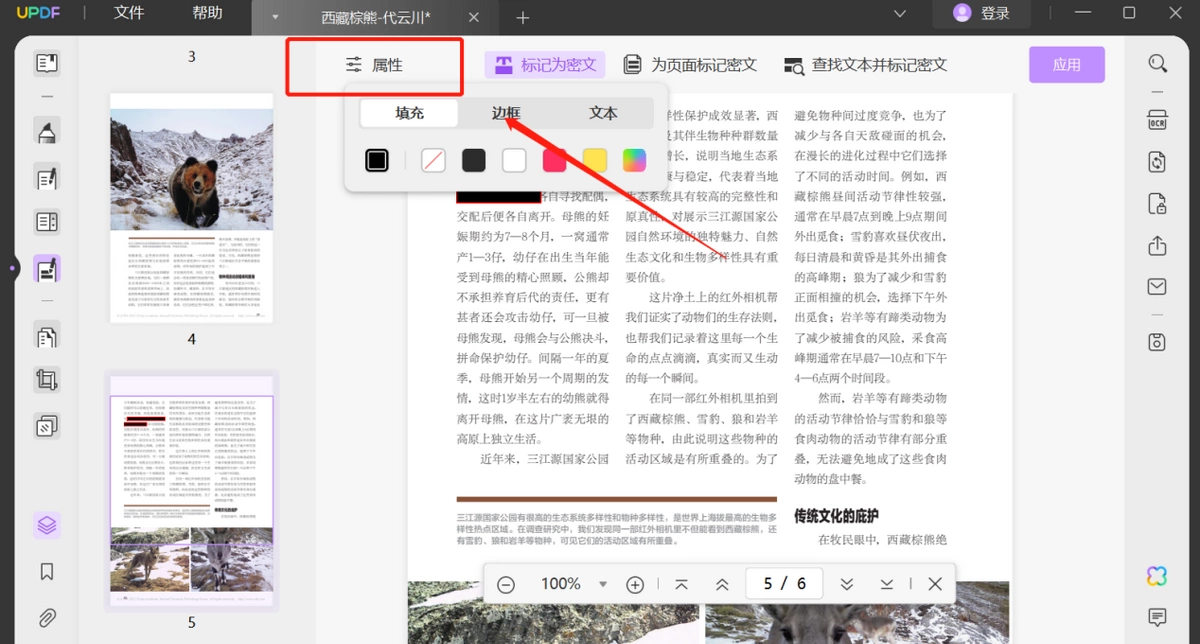Viewport: 1200px width, 644px height.
Task: Choose the pink-red fill swatch
Action: click(554, 160)
